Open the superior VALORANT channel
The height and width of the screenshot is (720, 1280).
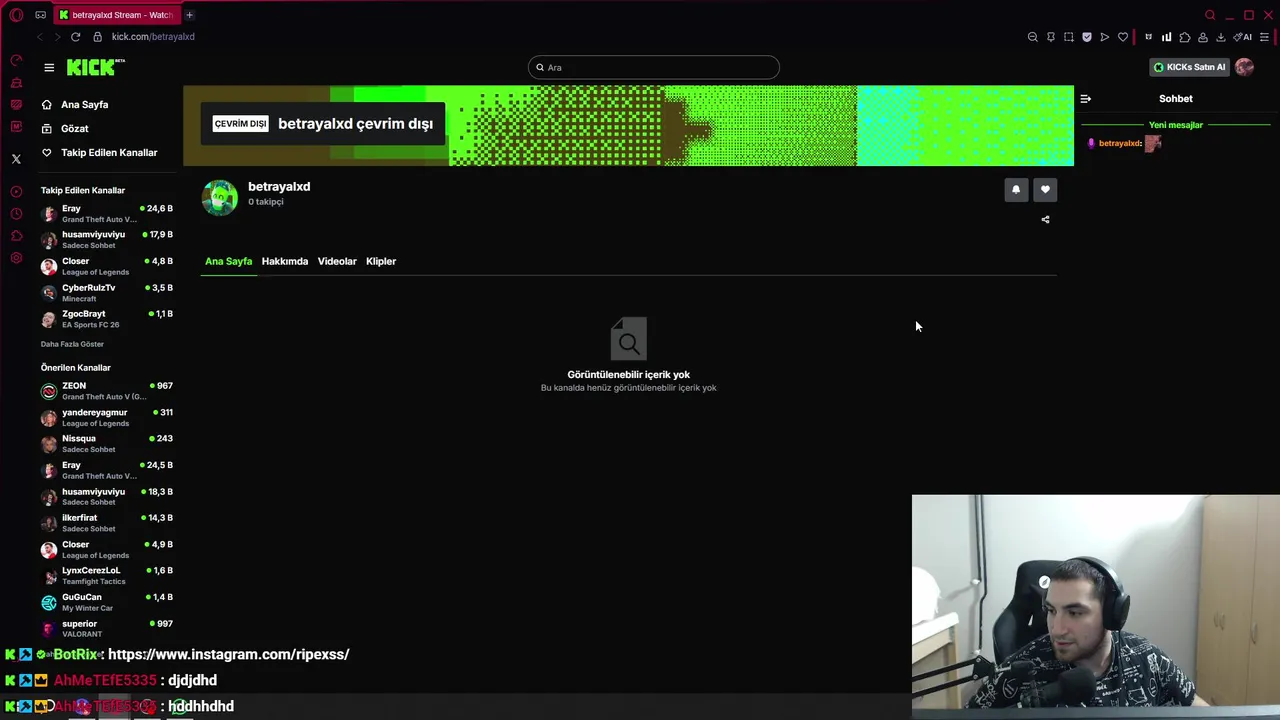tap(107, 628)
